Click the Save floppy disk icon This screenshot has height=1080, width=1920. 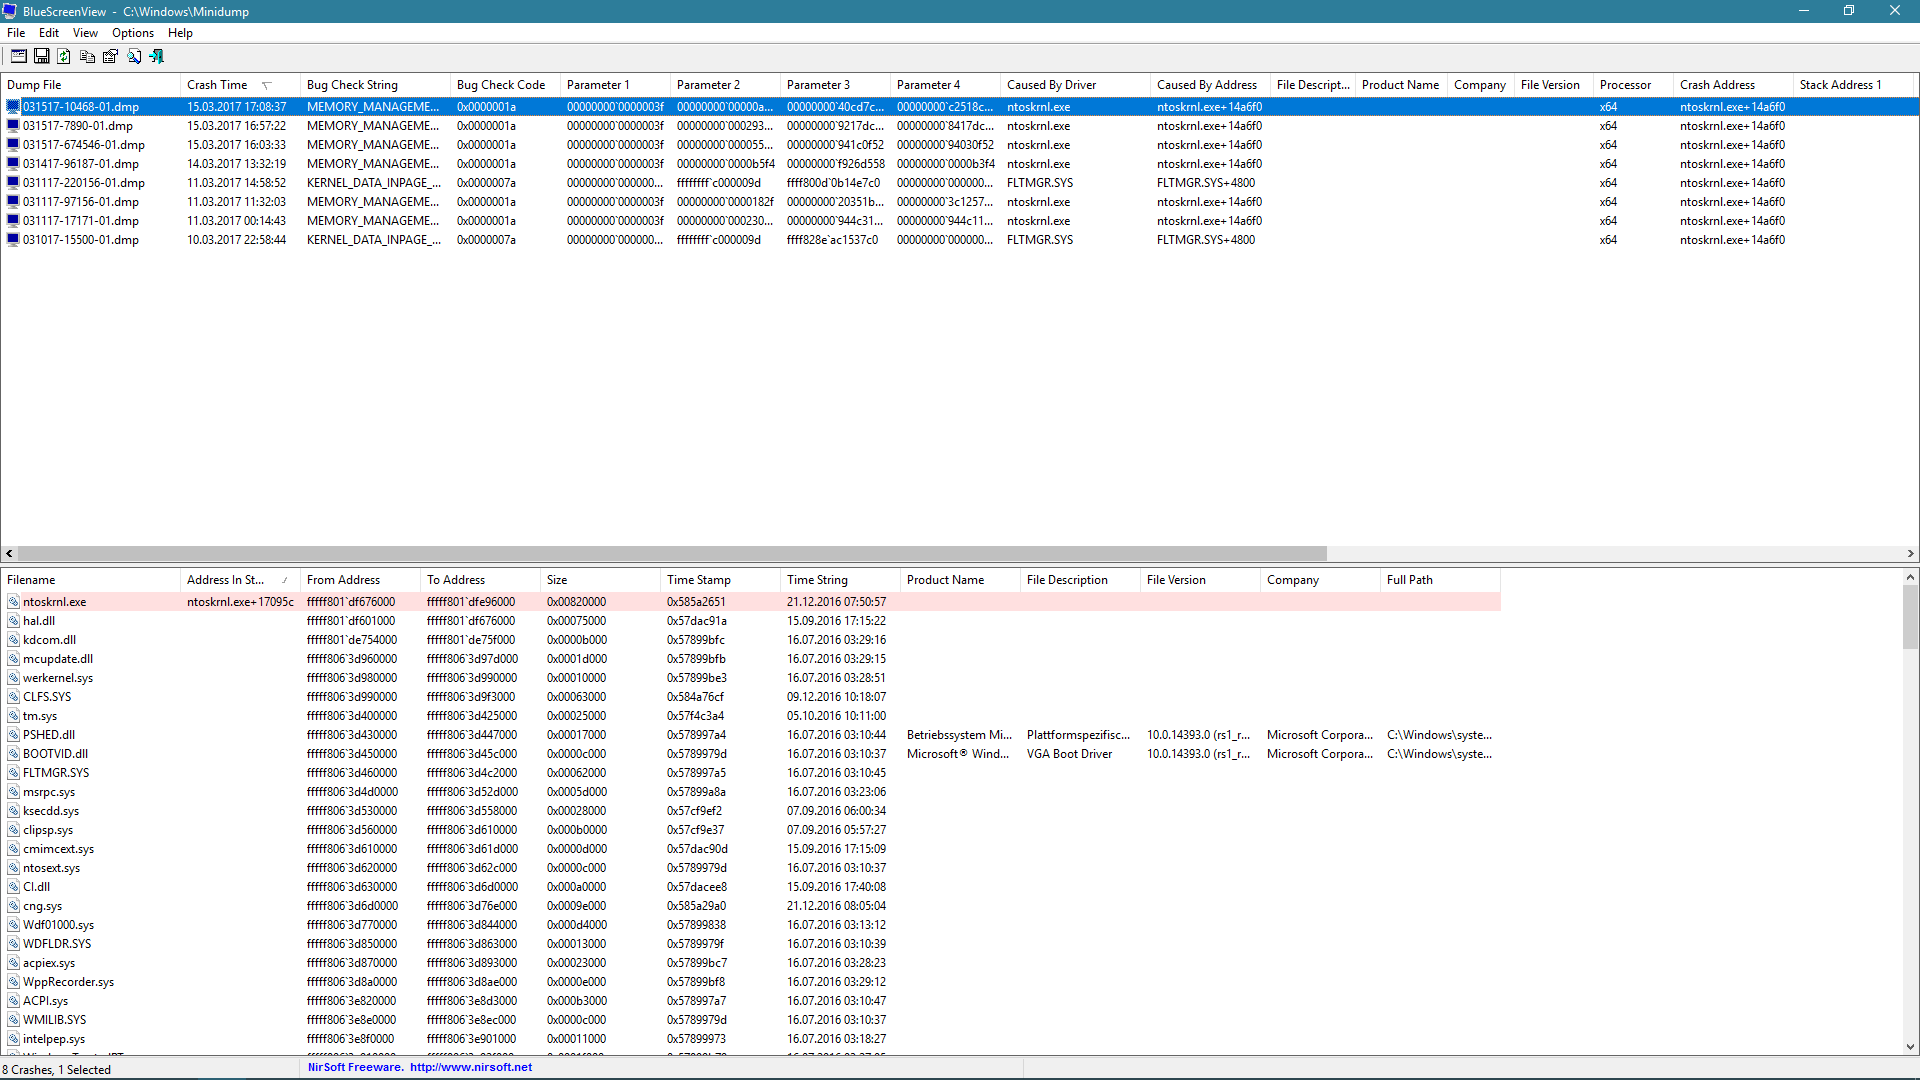[42, 57]
